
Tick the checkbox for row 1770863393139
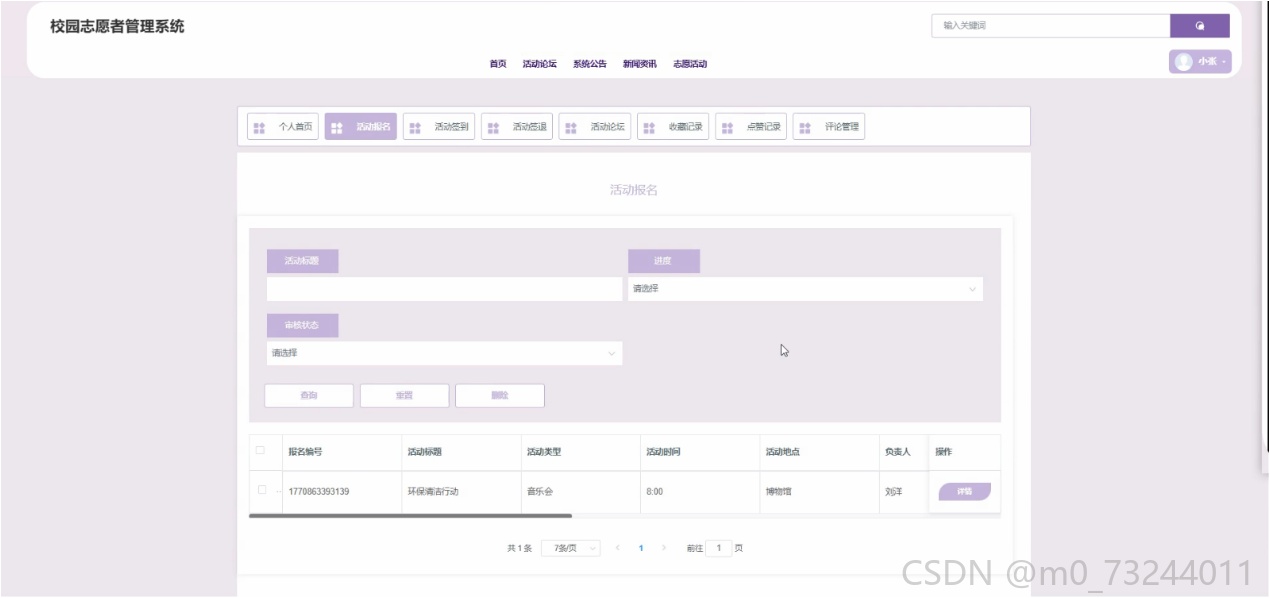pyautogui.click(x=262, y=491)
